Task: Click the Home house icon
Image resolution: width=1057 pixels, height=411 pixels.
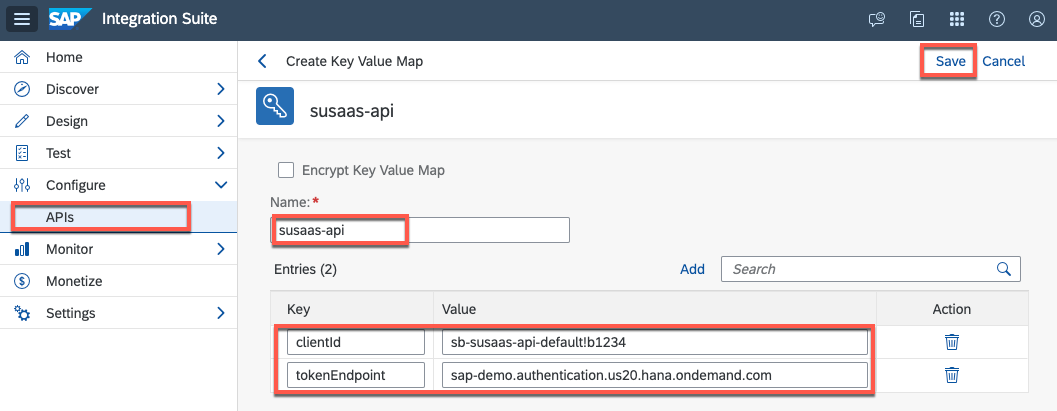Action: click(22, 57)
